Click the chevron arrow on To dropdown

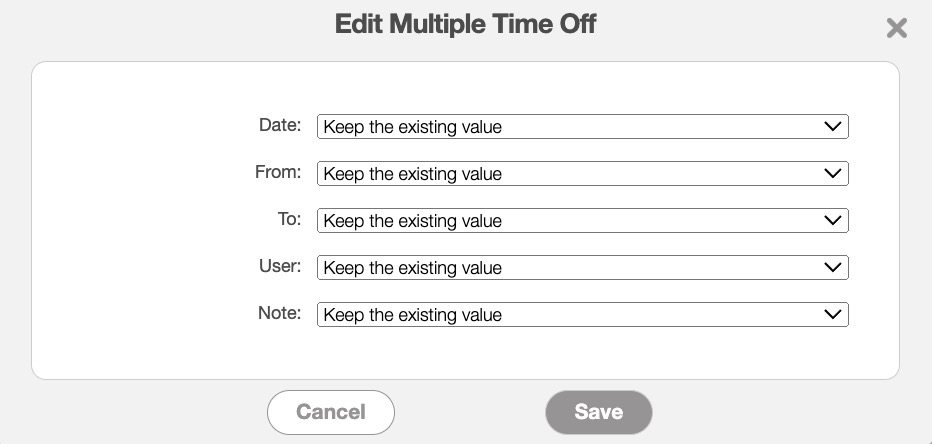point(832,221)
